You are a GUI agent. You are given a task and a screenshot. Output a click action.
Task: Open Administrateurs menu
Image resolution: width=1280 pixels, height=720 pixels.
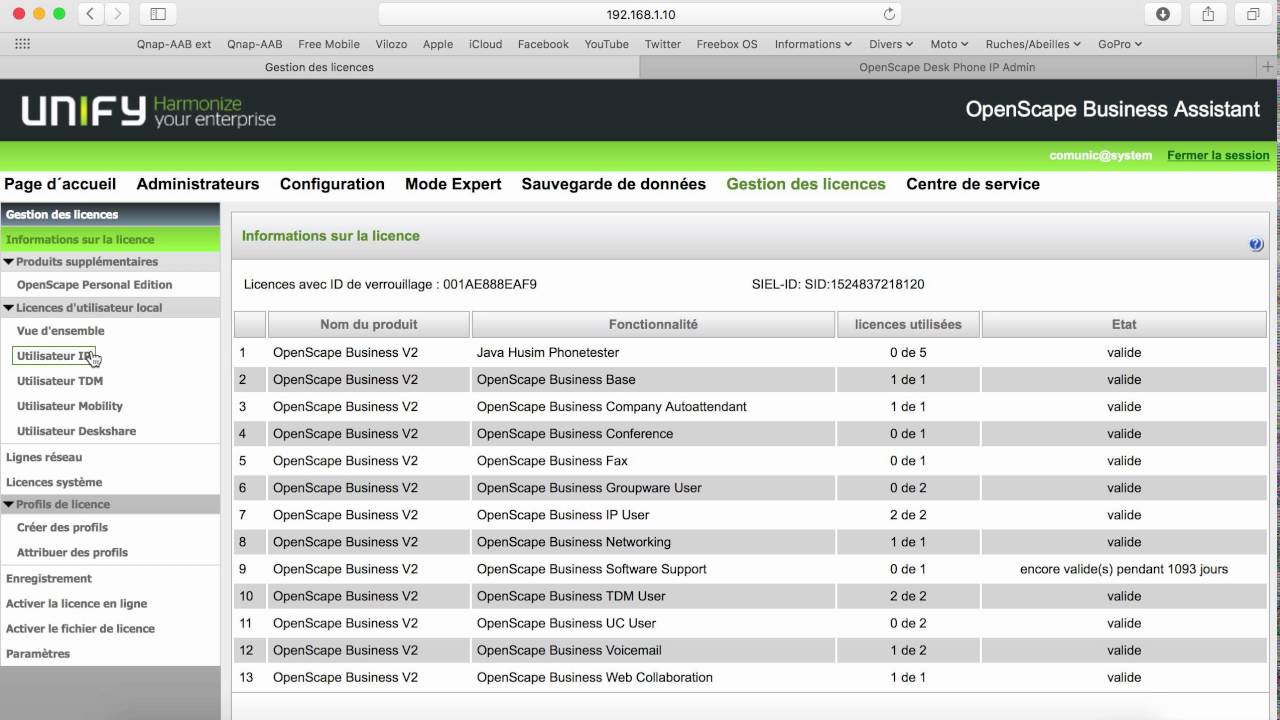(x=198, y=184)
